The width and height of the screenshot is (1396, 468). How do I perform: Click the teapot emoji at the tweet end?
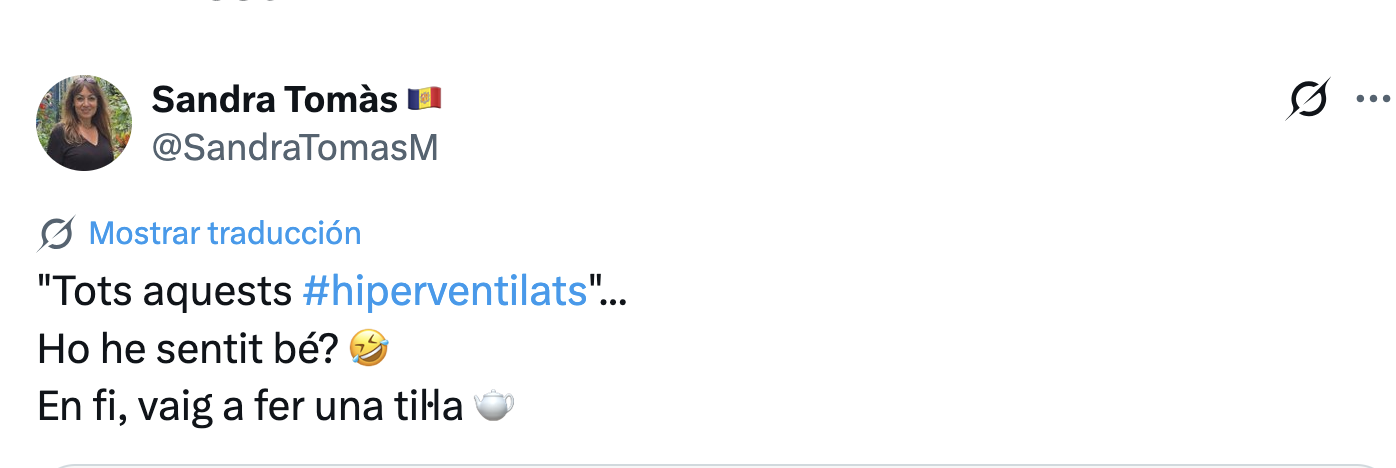tap(493, 405)
